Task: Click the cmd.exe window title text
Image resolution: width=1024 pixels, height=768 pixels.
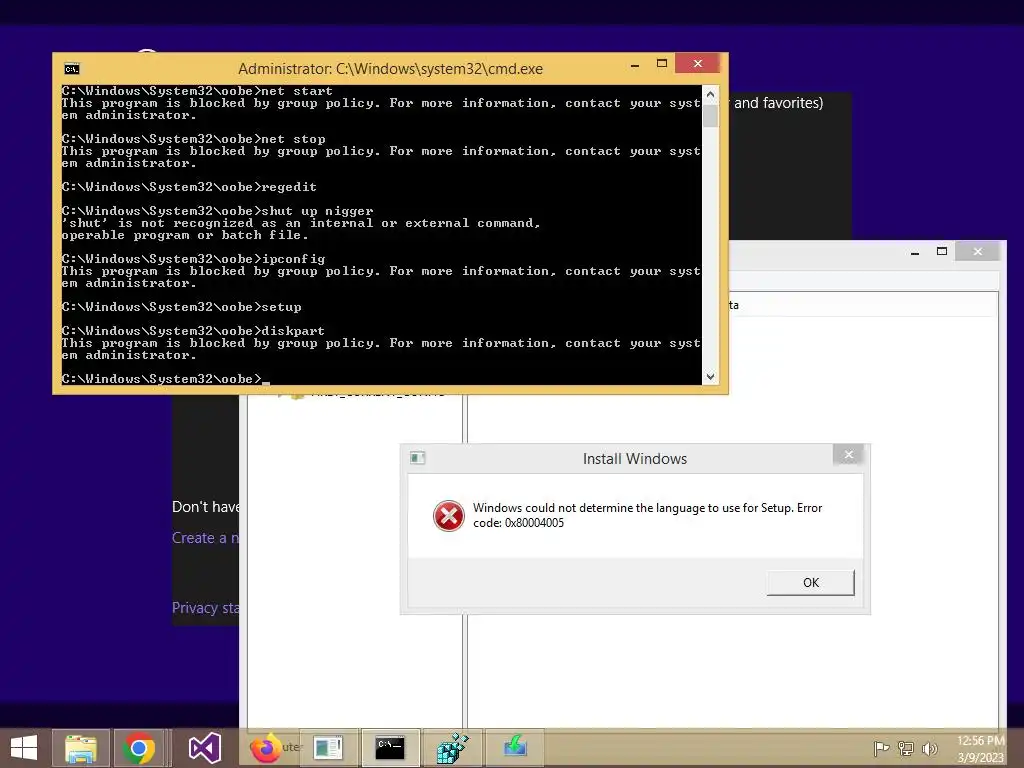Action: click(391, 69)
